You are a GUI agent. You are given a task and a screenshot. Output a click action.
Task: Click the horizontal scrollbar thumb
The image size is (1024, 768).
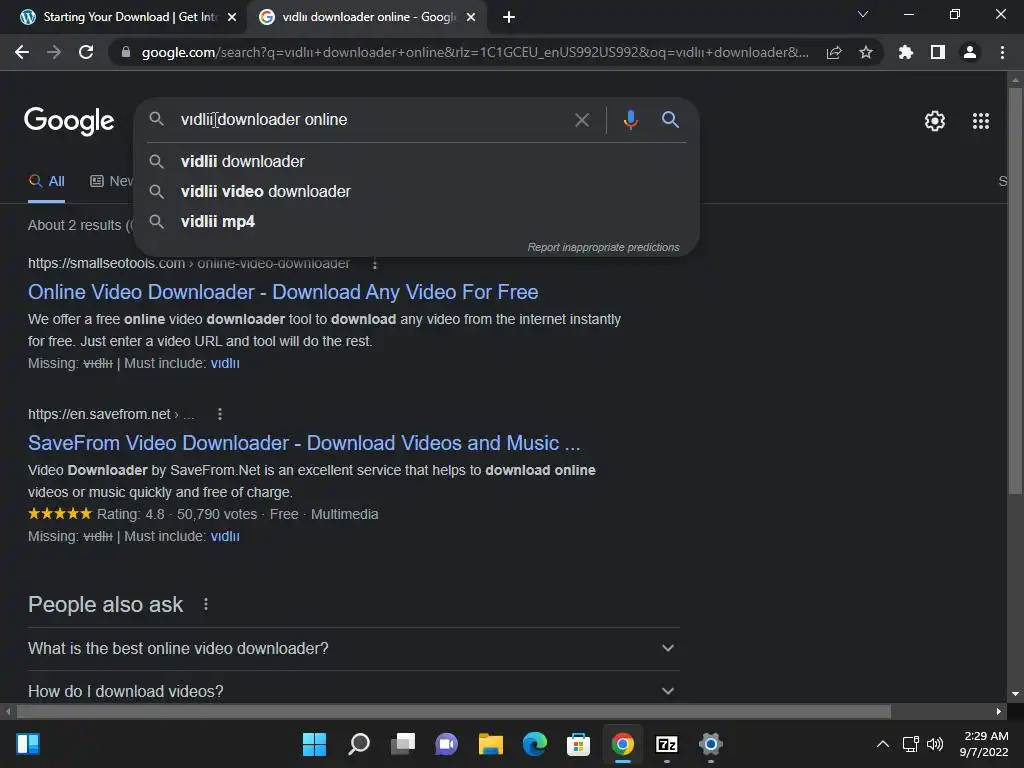(454, 711)
